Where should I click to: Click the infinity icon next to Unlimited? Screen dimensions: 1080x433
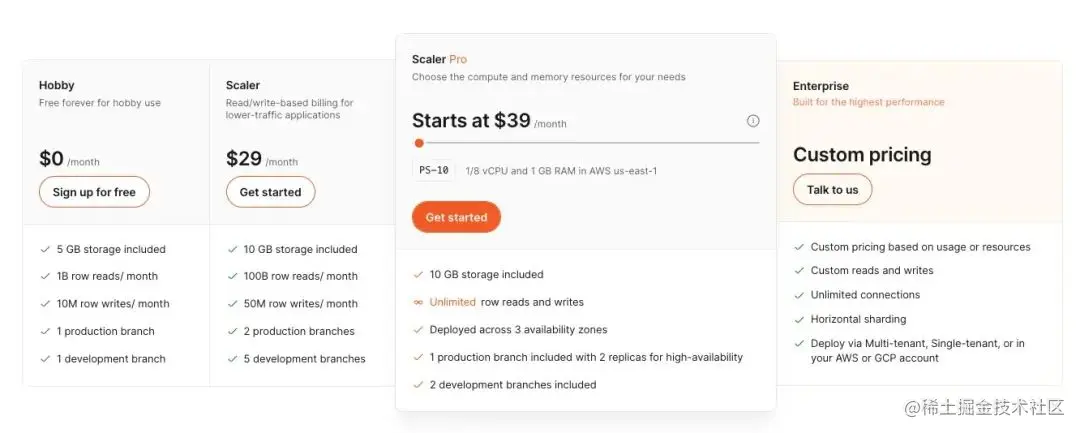(x=418, y=302)
